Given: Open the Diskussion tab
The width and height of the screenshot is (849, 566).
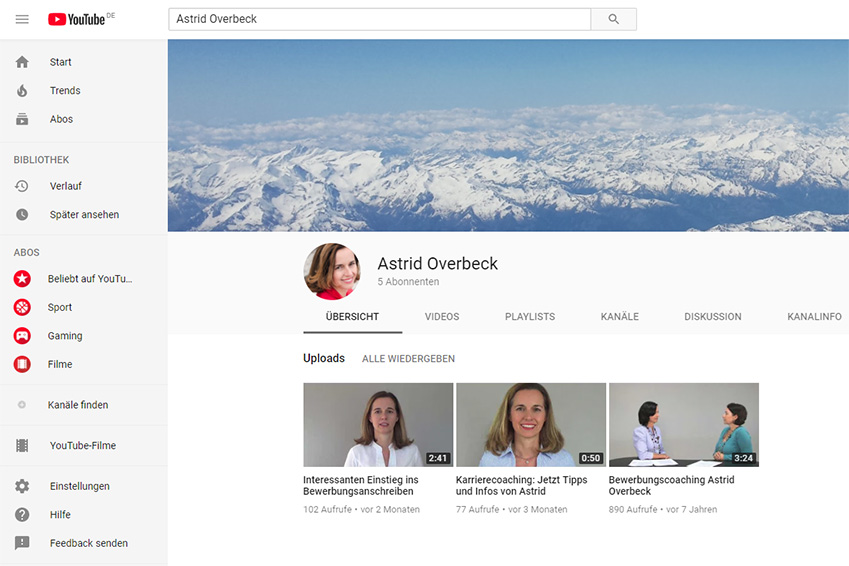Looking at the screenshot, I should tap(713, 317).
